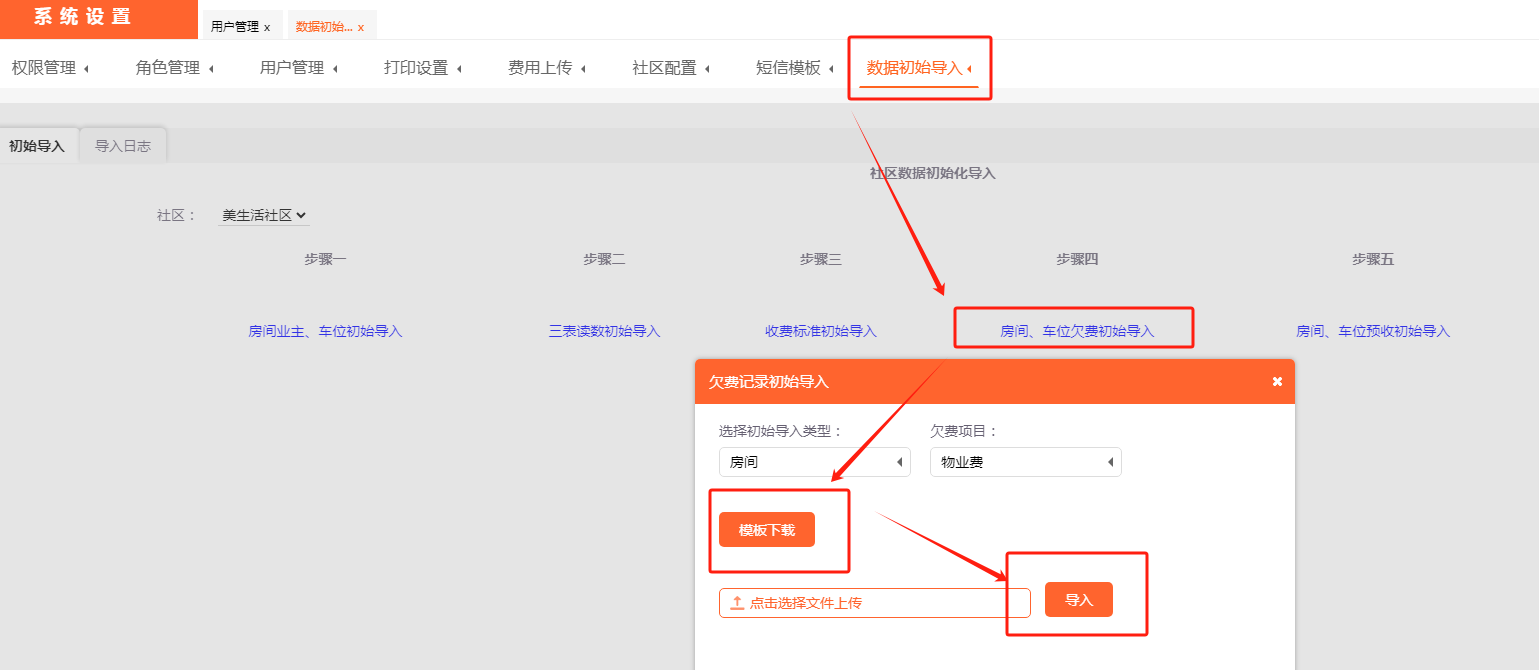Close the 欠费记录初始导入 dialog
1539x670 pixels.
coord(1276,382)
